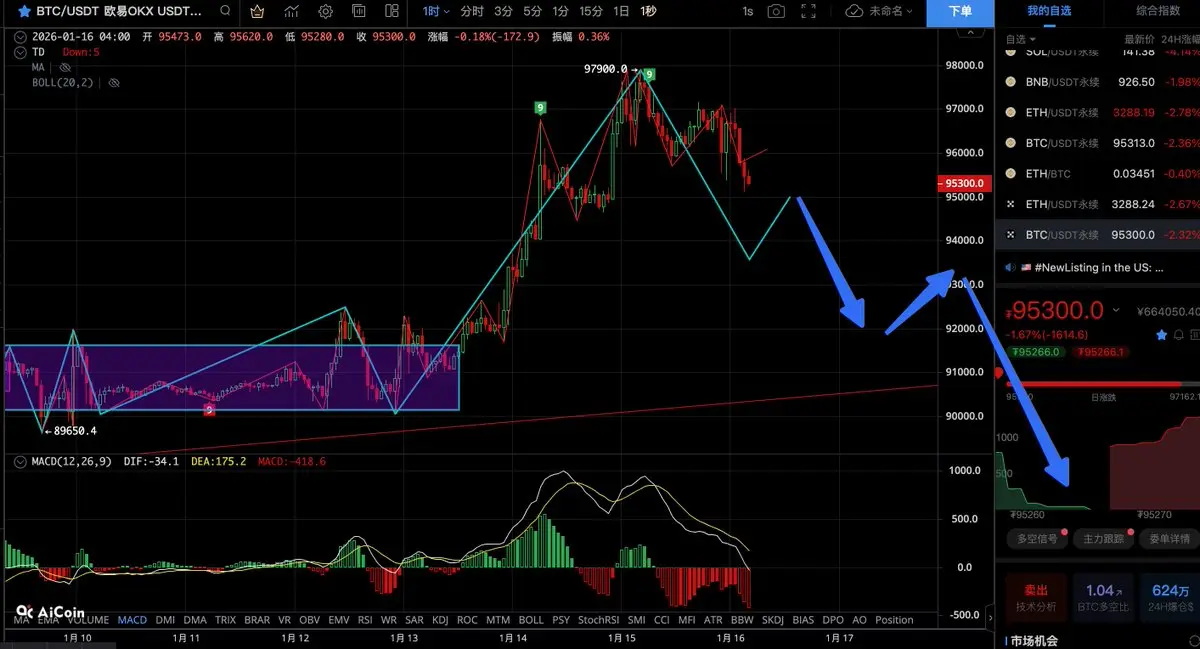Open the #NewListing in the US news link
The height and width of the screenshot is (649, 1200).
pos(1098,267)
